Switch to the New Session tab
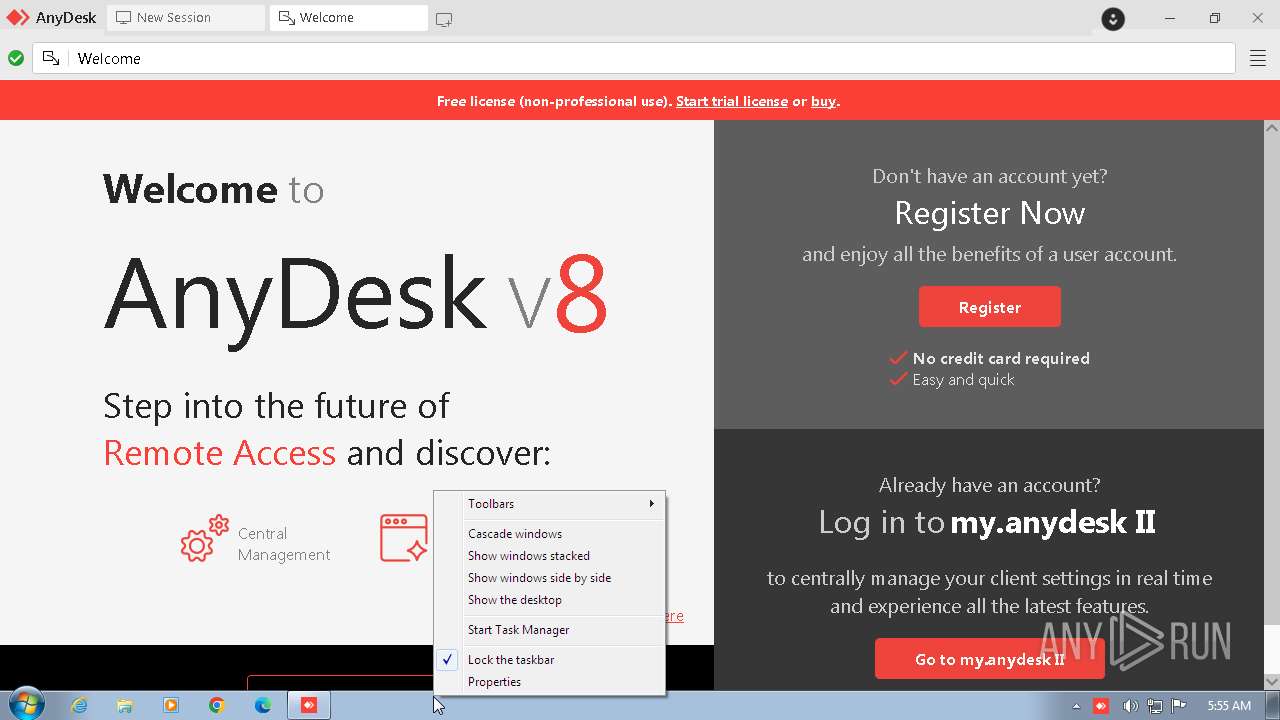1280x720 pixels. point(185,18)
